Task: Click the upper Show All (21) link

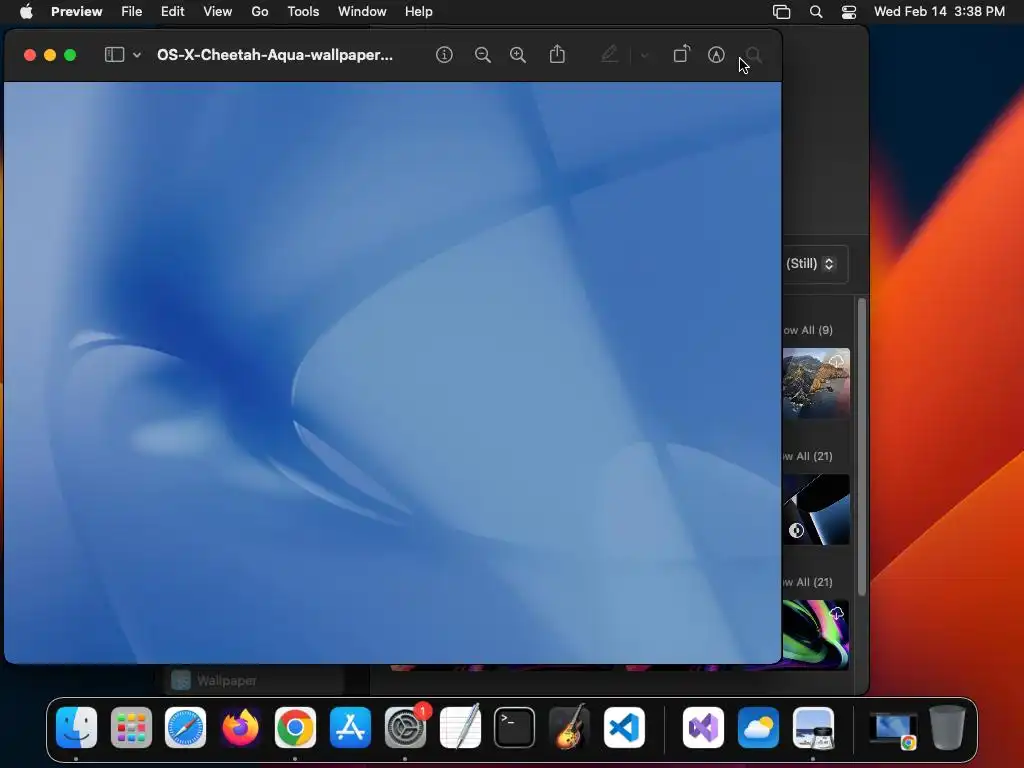Action: click(x=808, y=456)
